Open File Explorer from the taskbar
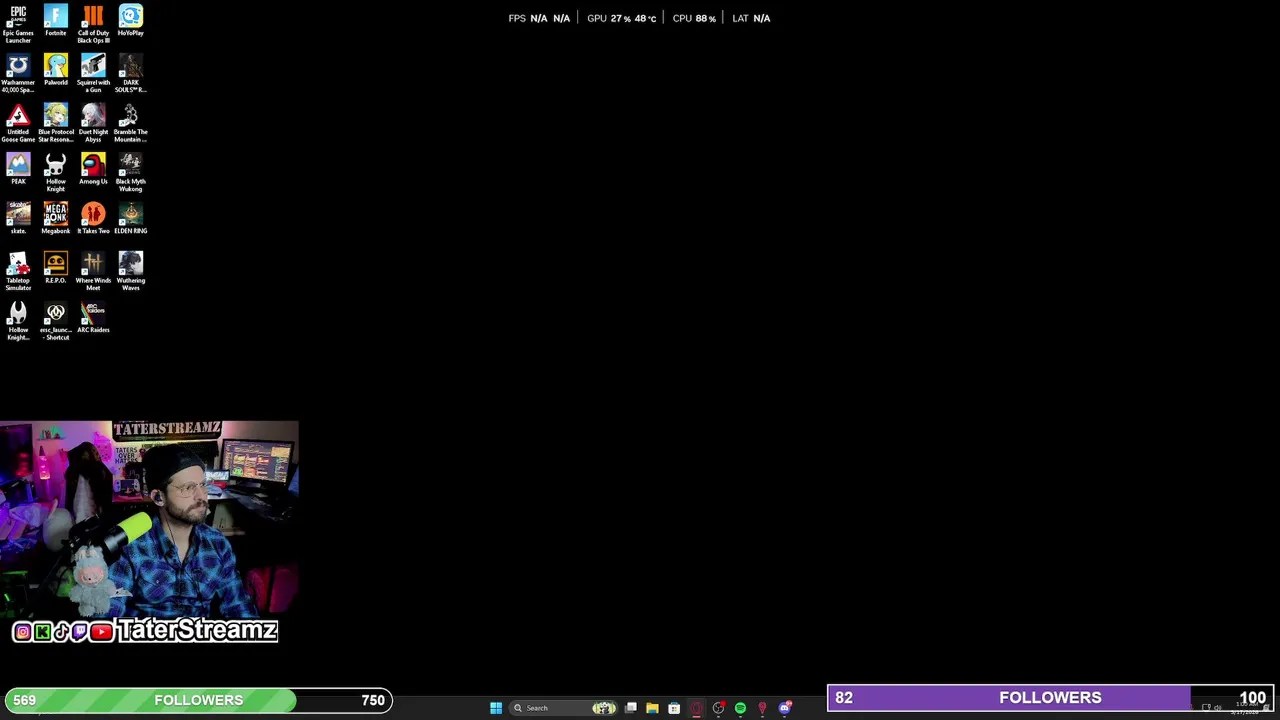The image size is (1280, 720). point(652,708)
